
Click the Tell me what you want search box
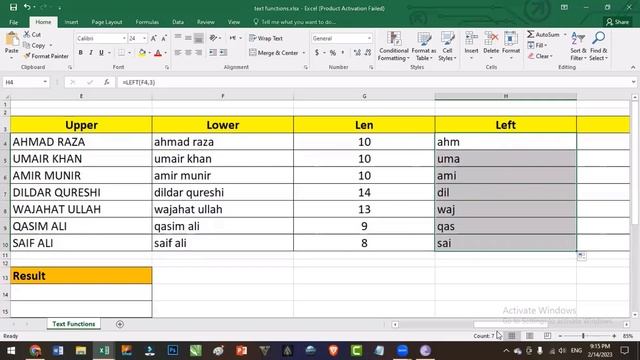tap(295, 22)
